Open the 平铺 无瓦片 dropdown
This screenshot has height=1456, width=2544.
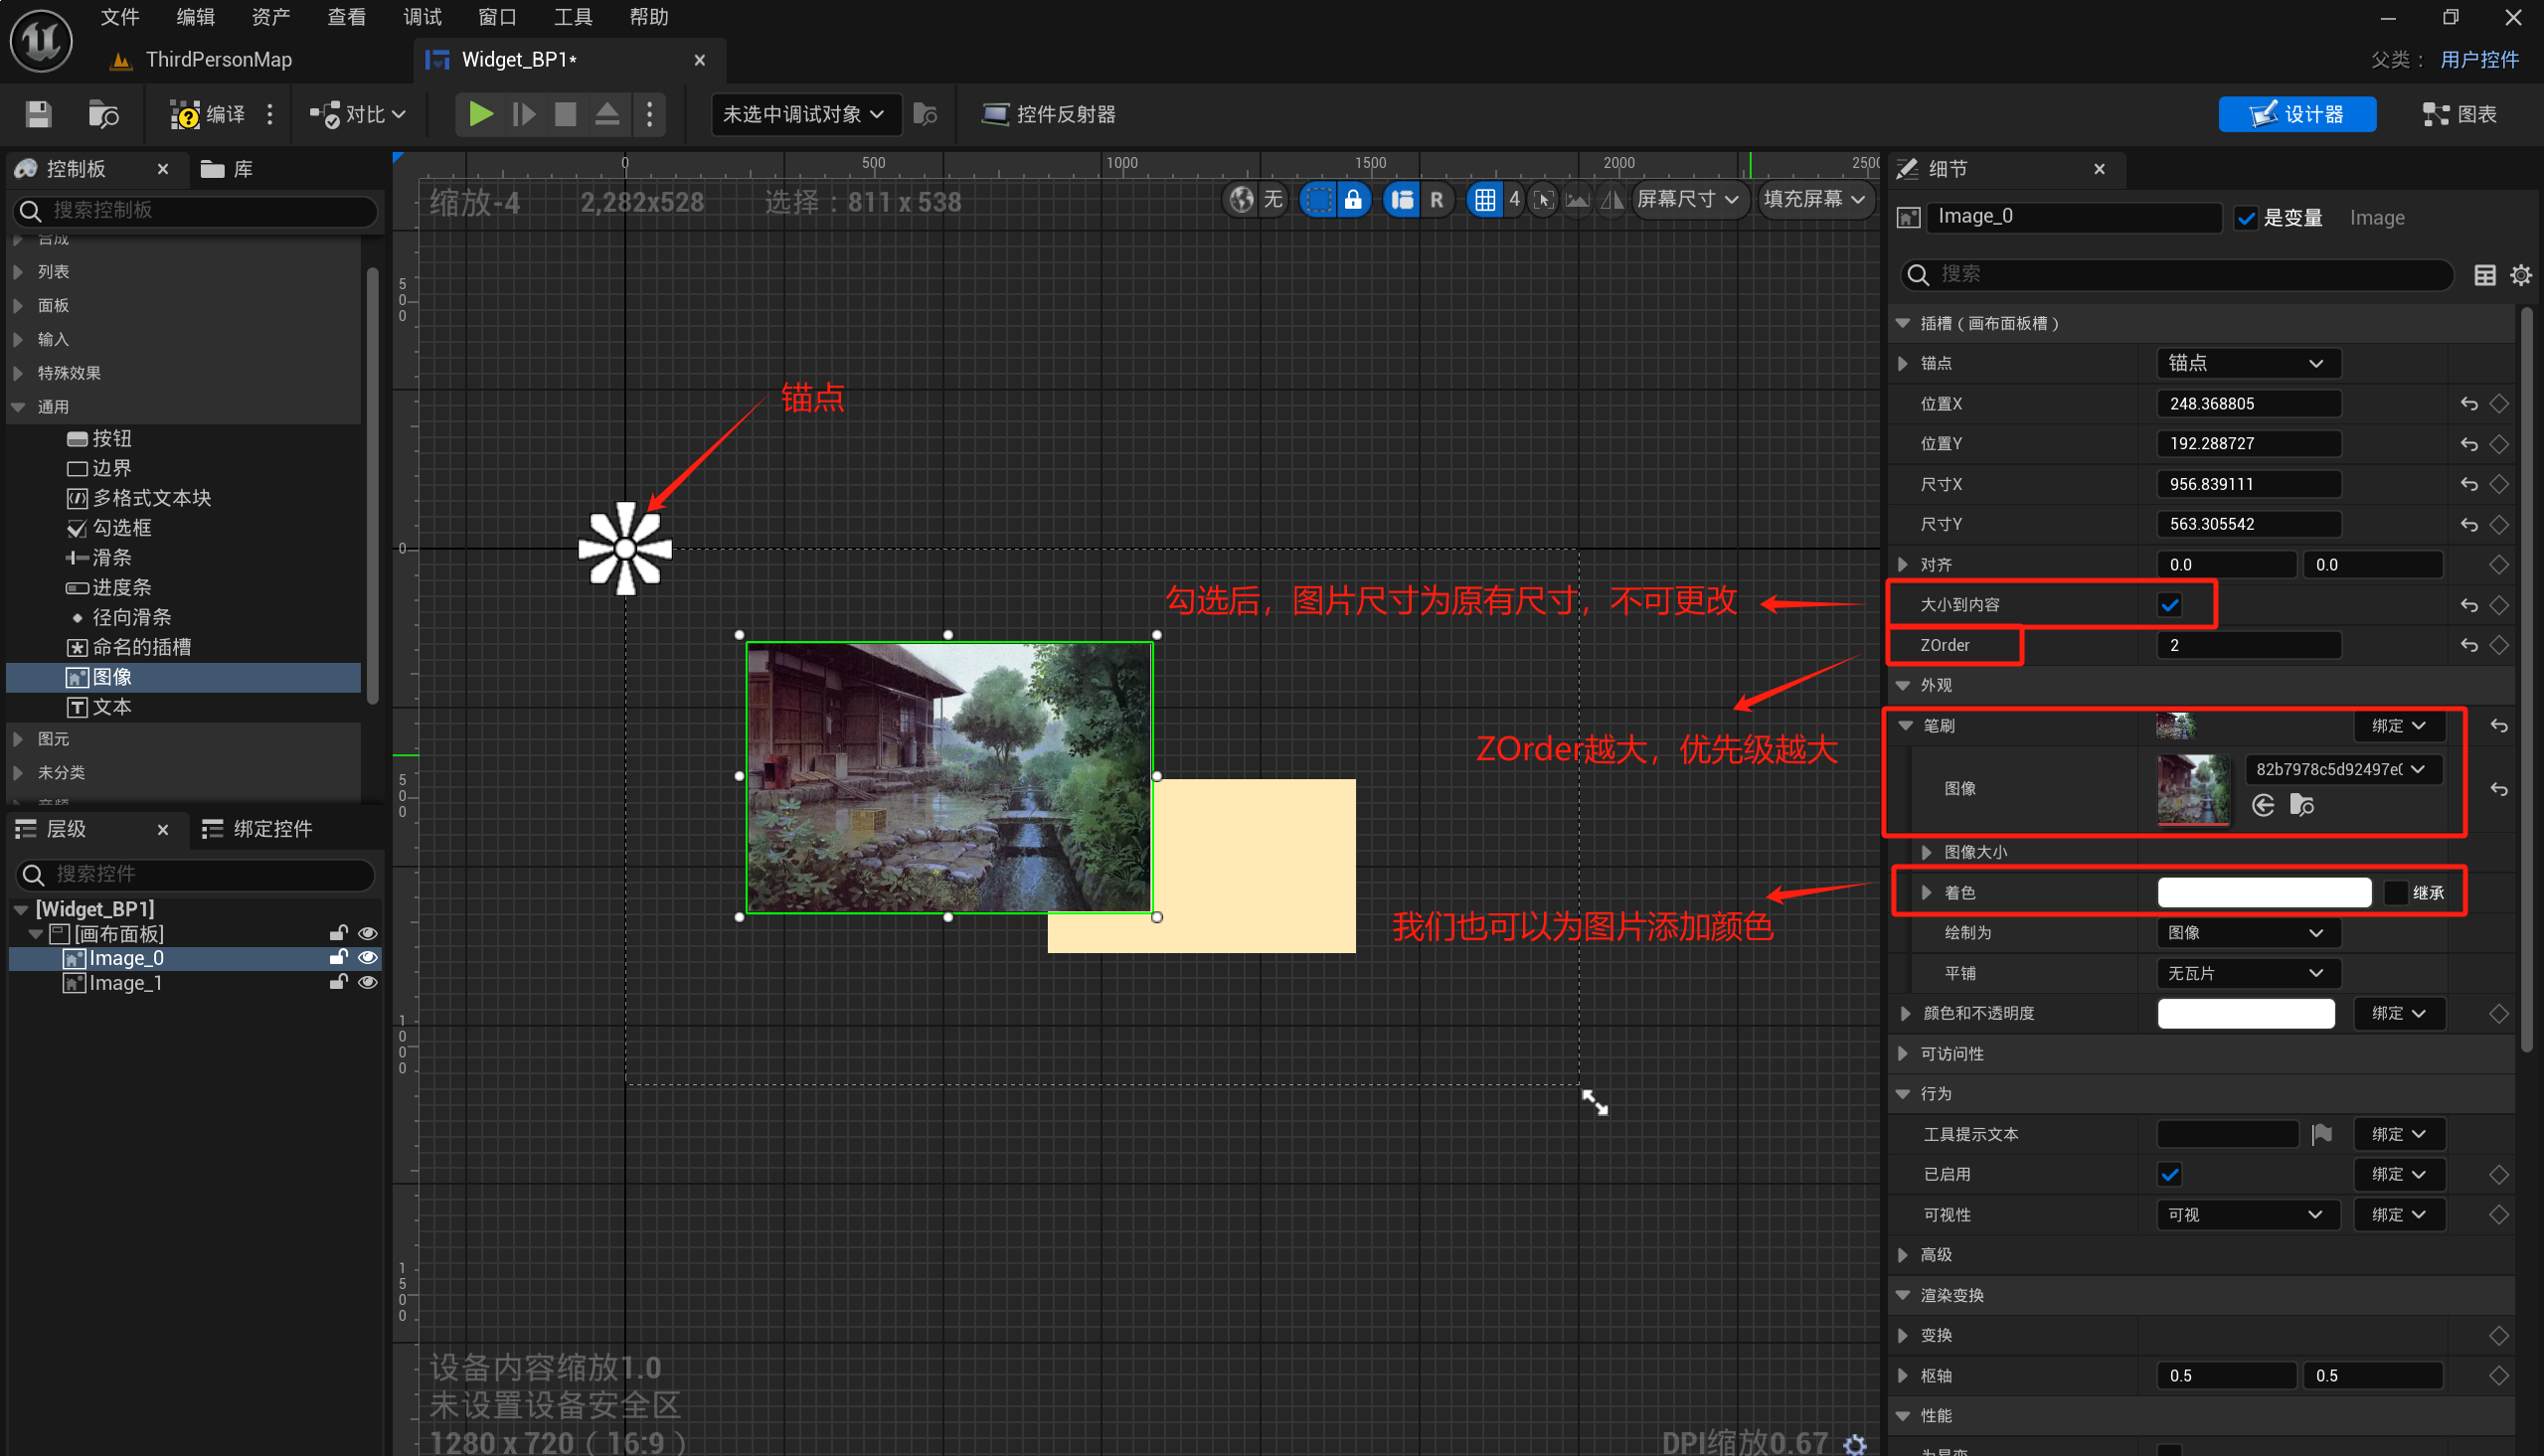pos(2248,973)
